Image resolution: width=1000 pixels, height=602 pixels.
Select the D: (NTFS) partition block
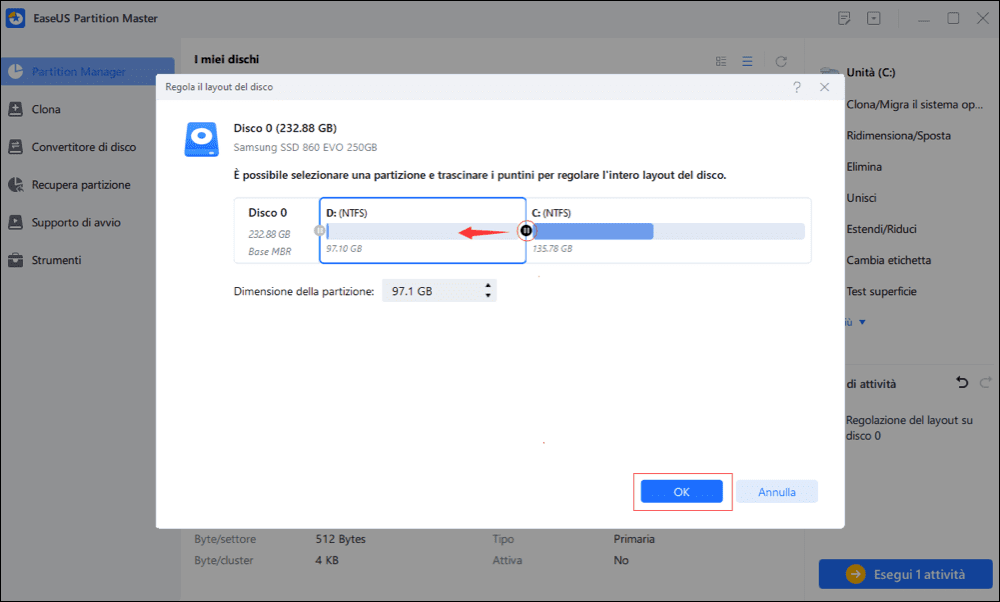tap(423, 230)
